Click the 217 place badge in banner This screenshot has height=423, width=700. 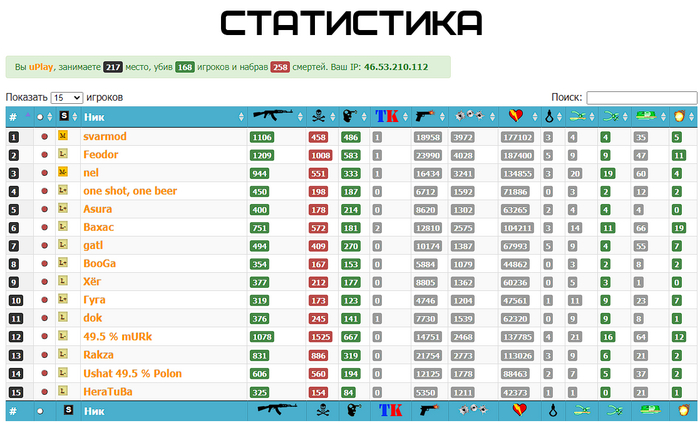113,67
